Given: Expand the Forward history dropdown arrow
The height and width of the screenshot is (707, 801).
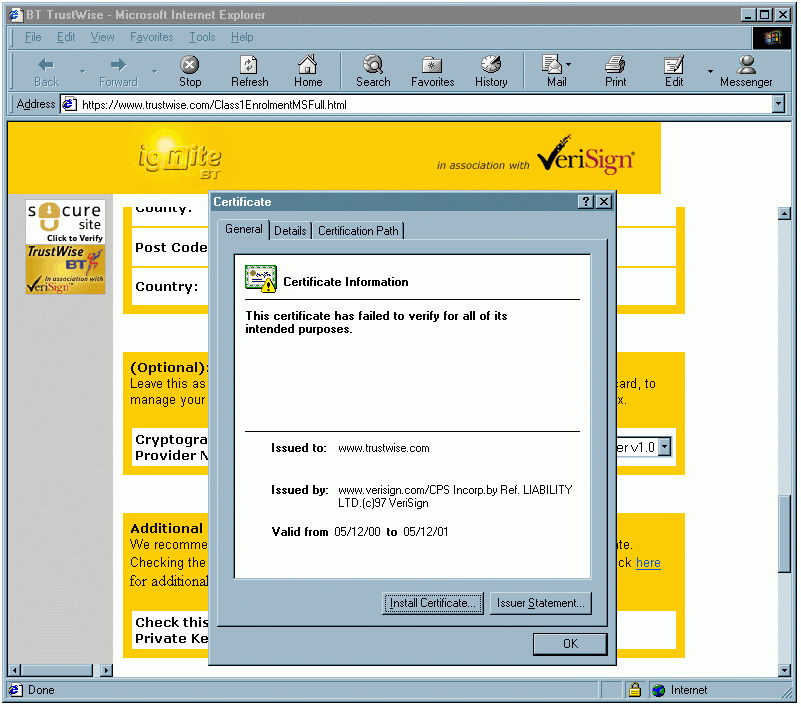Looking at the screenshot, I should [154, 72].
